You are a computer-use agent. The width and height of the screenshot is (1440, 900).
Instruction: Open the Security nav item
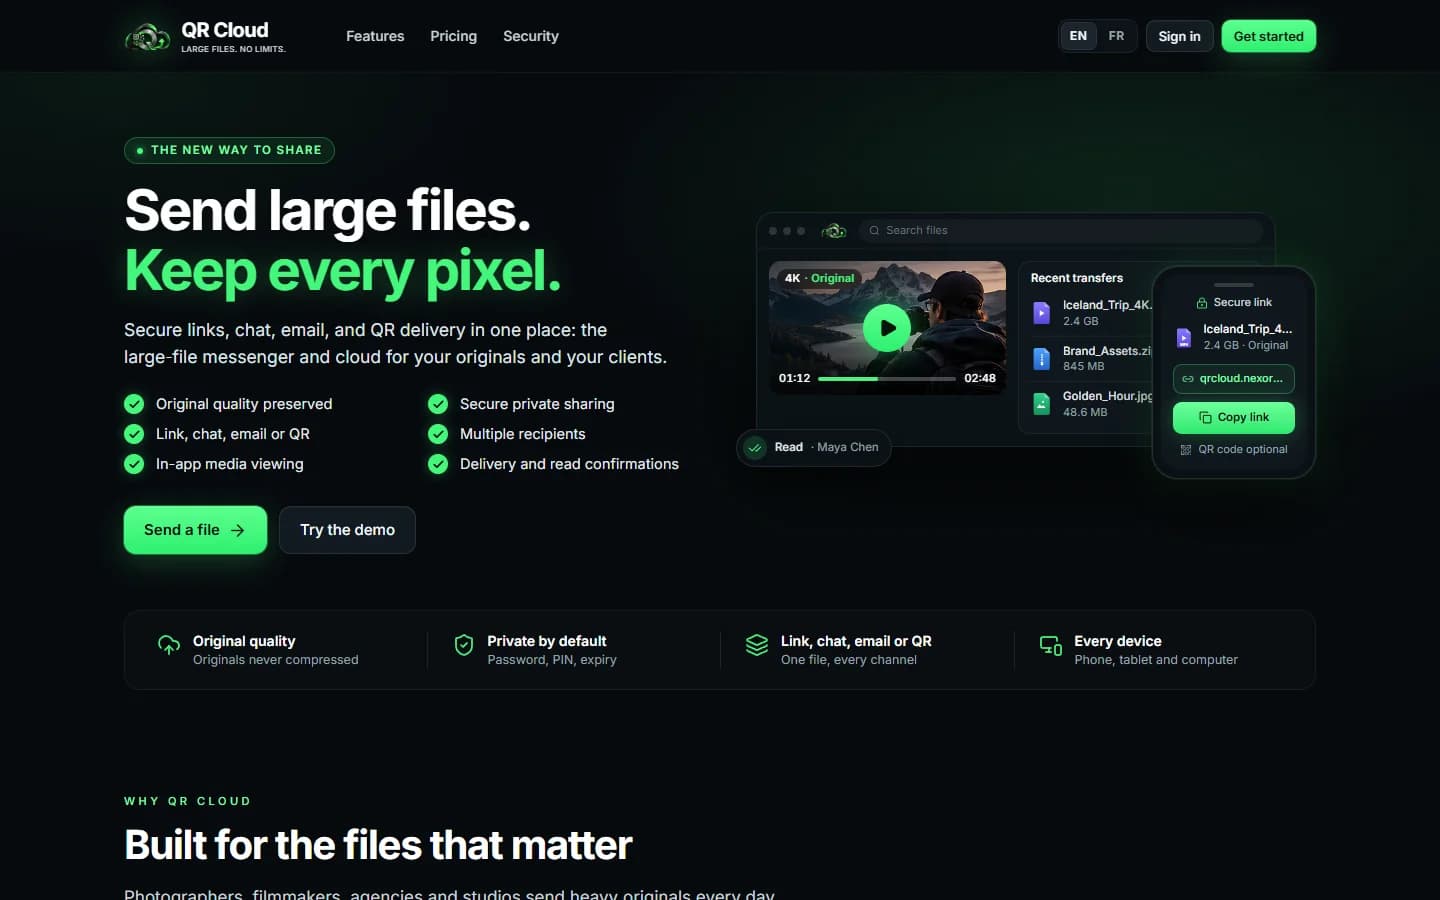pos(531,36)
